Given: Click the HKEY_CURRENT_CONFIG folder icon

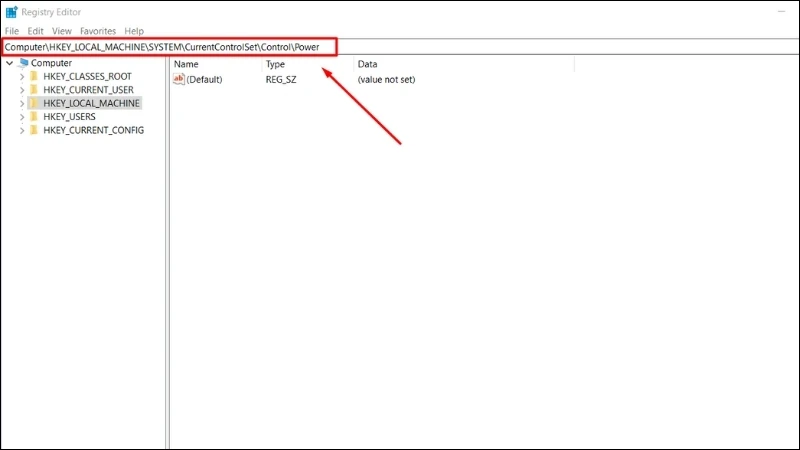Looking at the screenshot, I should pos(34,130).
